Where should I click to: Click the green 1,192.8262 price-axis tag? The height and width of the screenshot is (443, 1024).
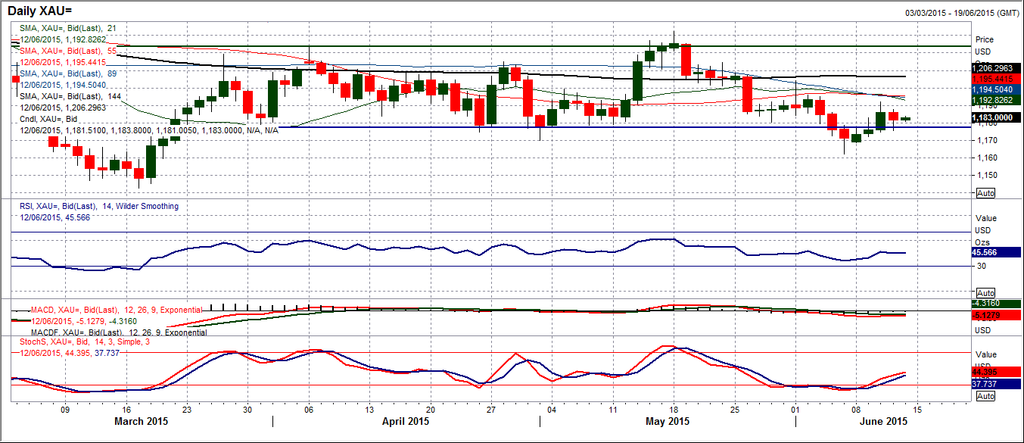tap(998, 101)
